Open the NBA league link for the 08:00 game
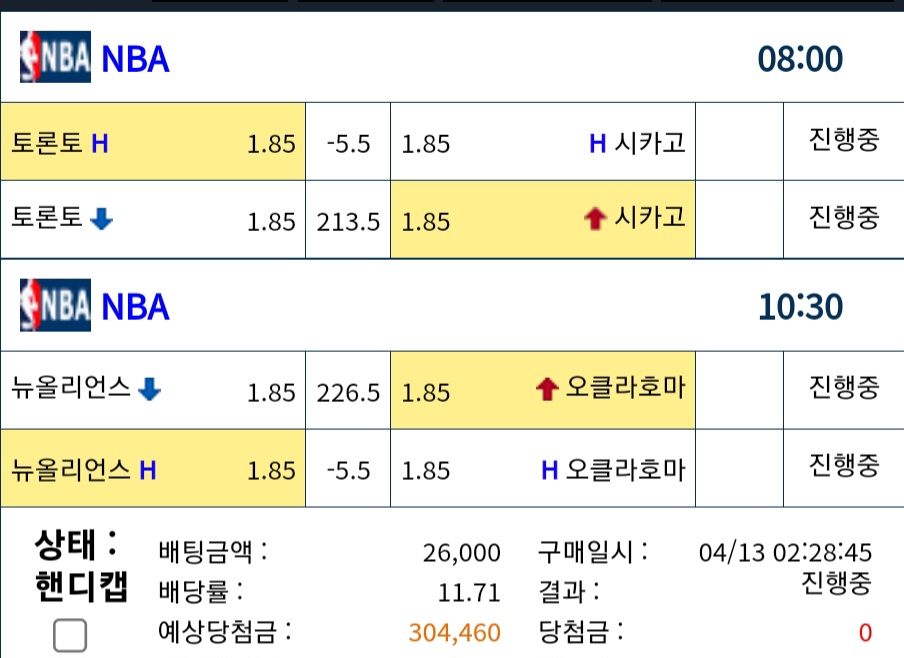 pyautogui.click(x=135, y=59)
